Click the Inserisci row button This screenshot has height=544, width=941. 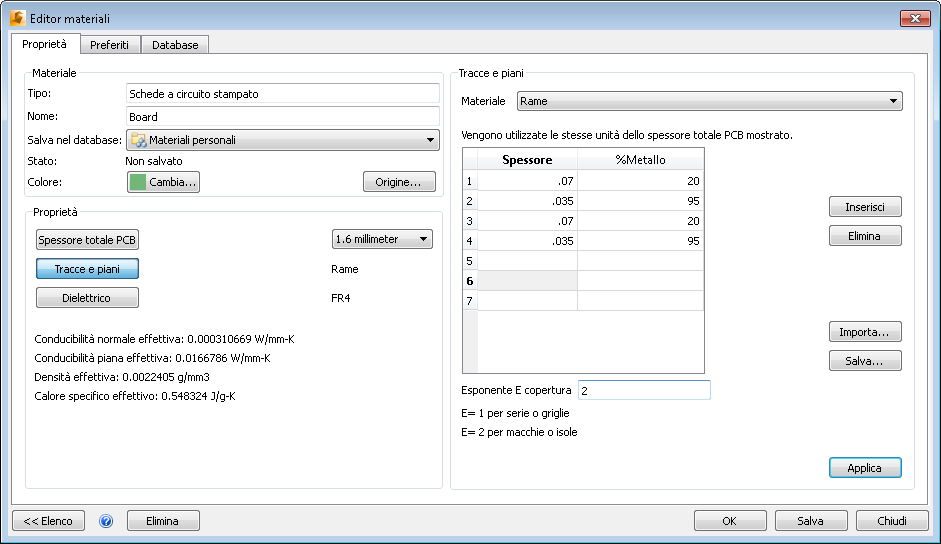(x=865, y=207)
